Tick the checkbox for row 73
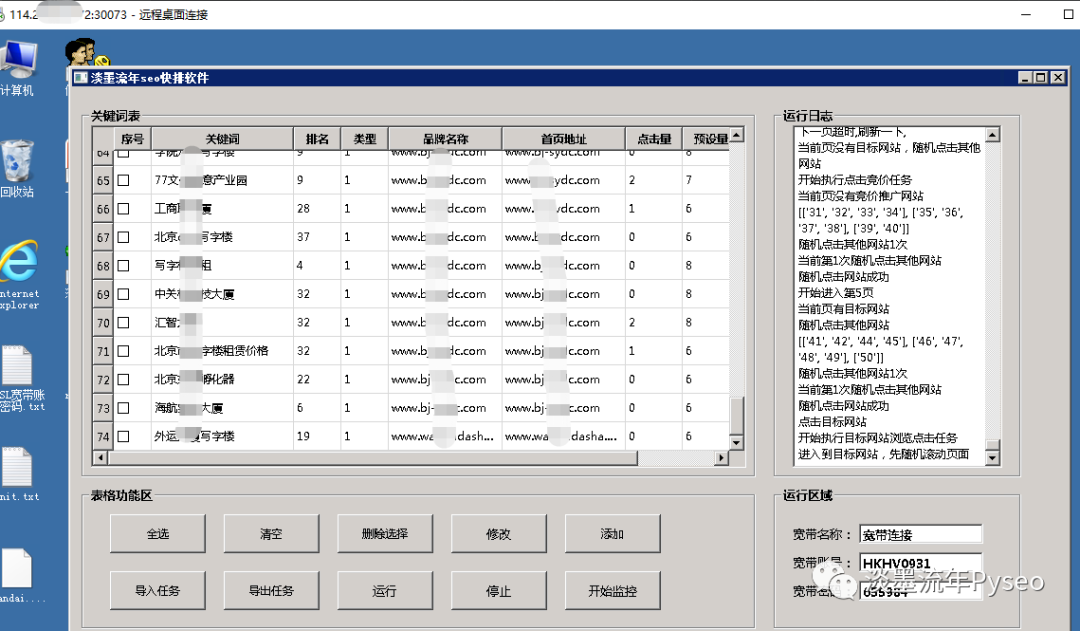Viewport: 1080px width, 631px height. click(x=123, y=408)
